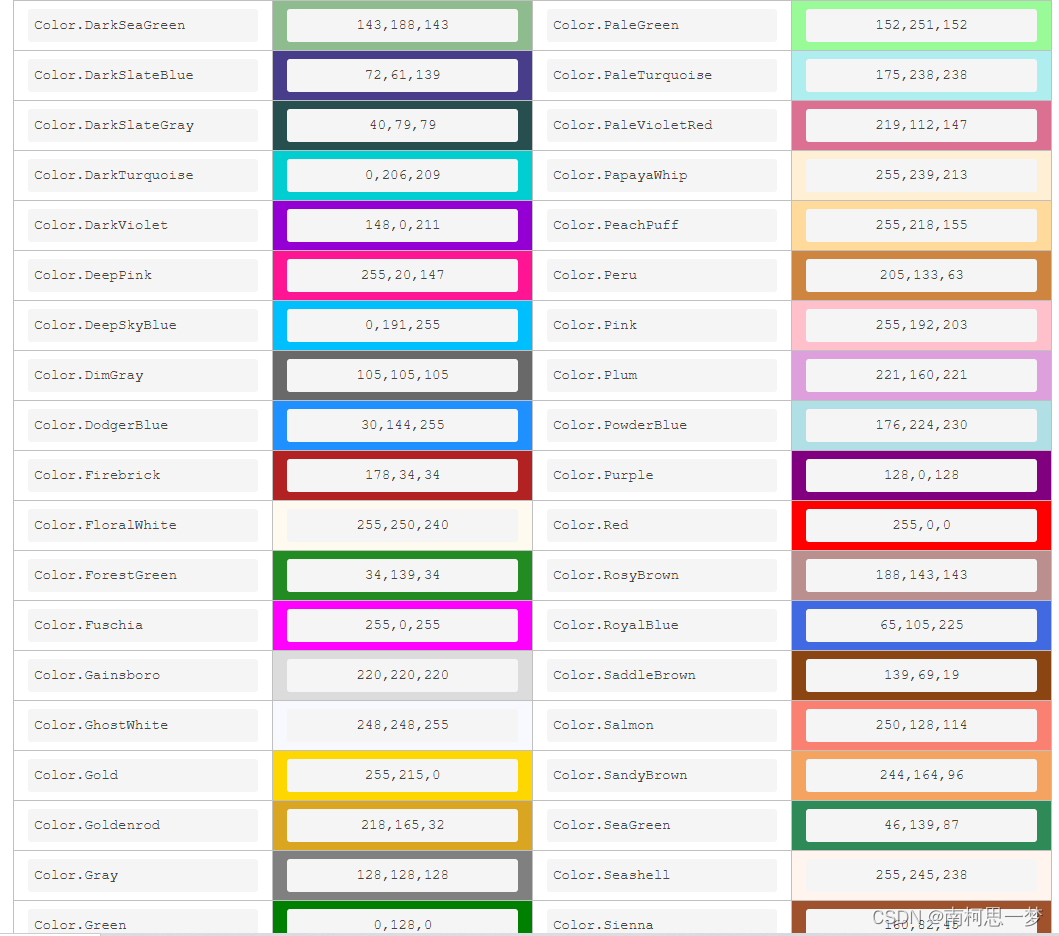
Task: Select the Color.Peru label
Action: 662,275
